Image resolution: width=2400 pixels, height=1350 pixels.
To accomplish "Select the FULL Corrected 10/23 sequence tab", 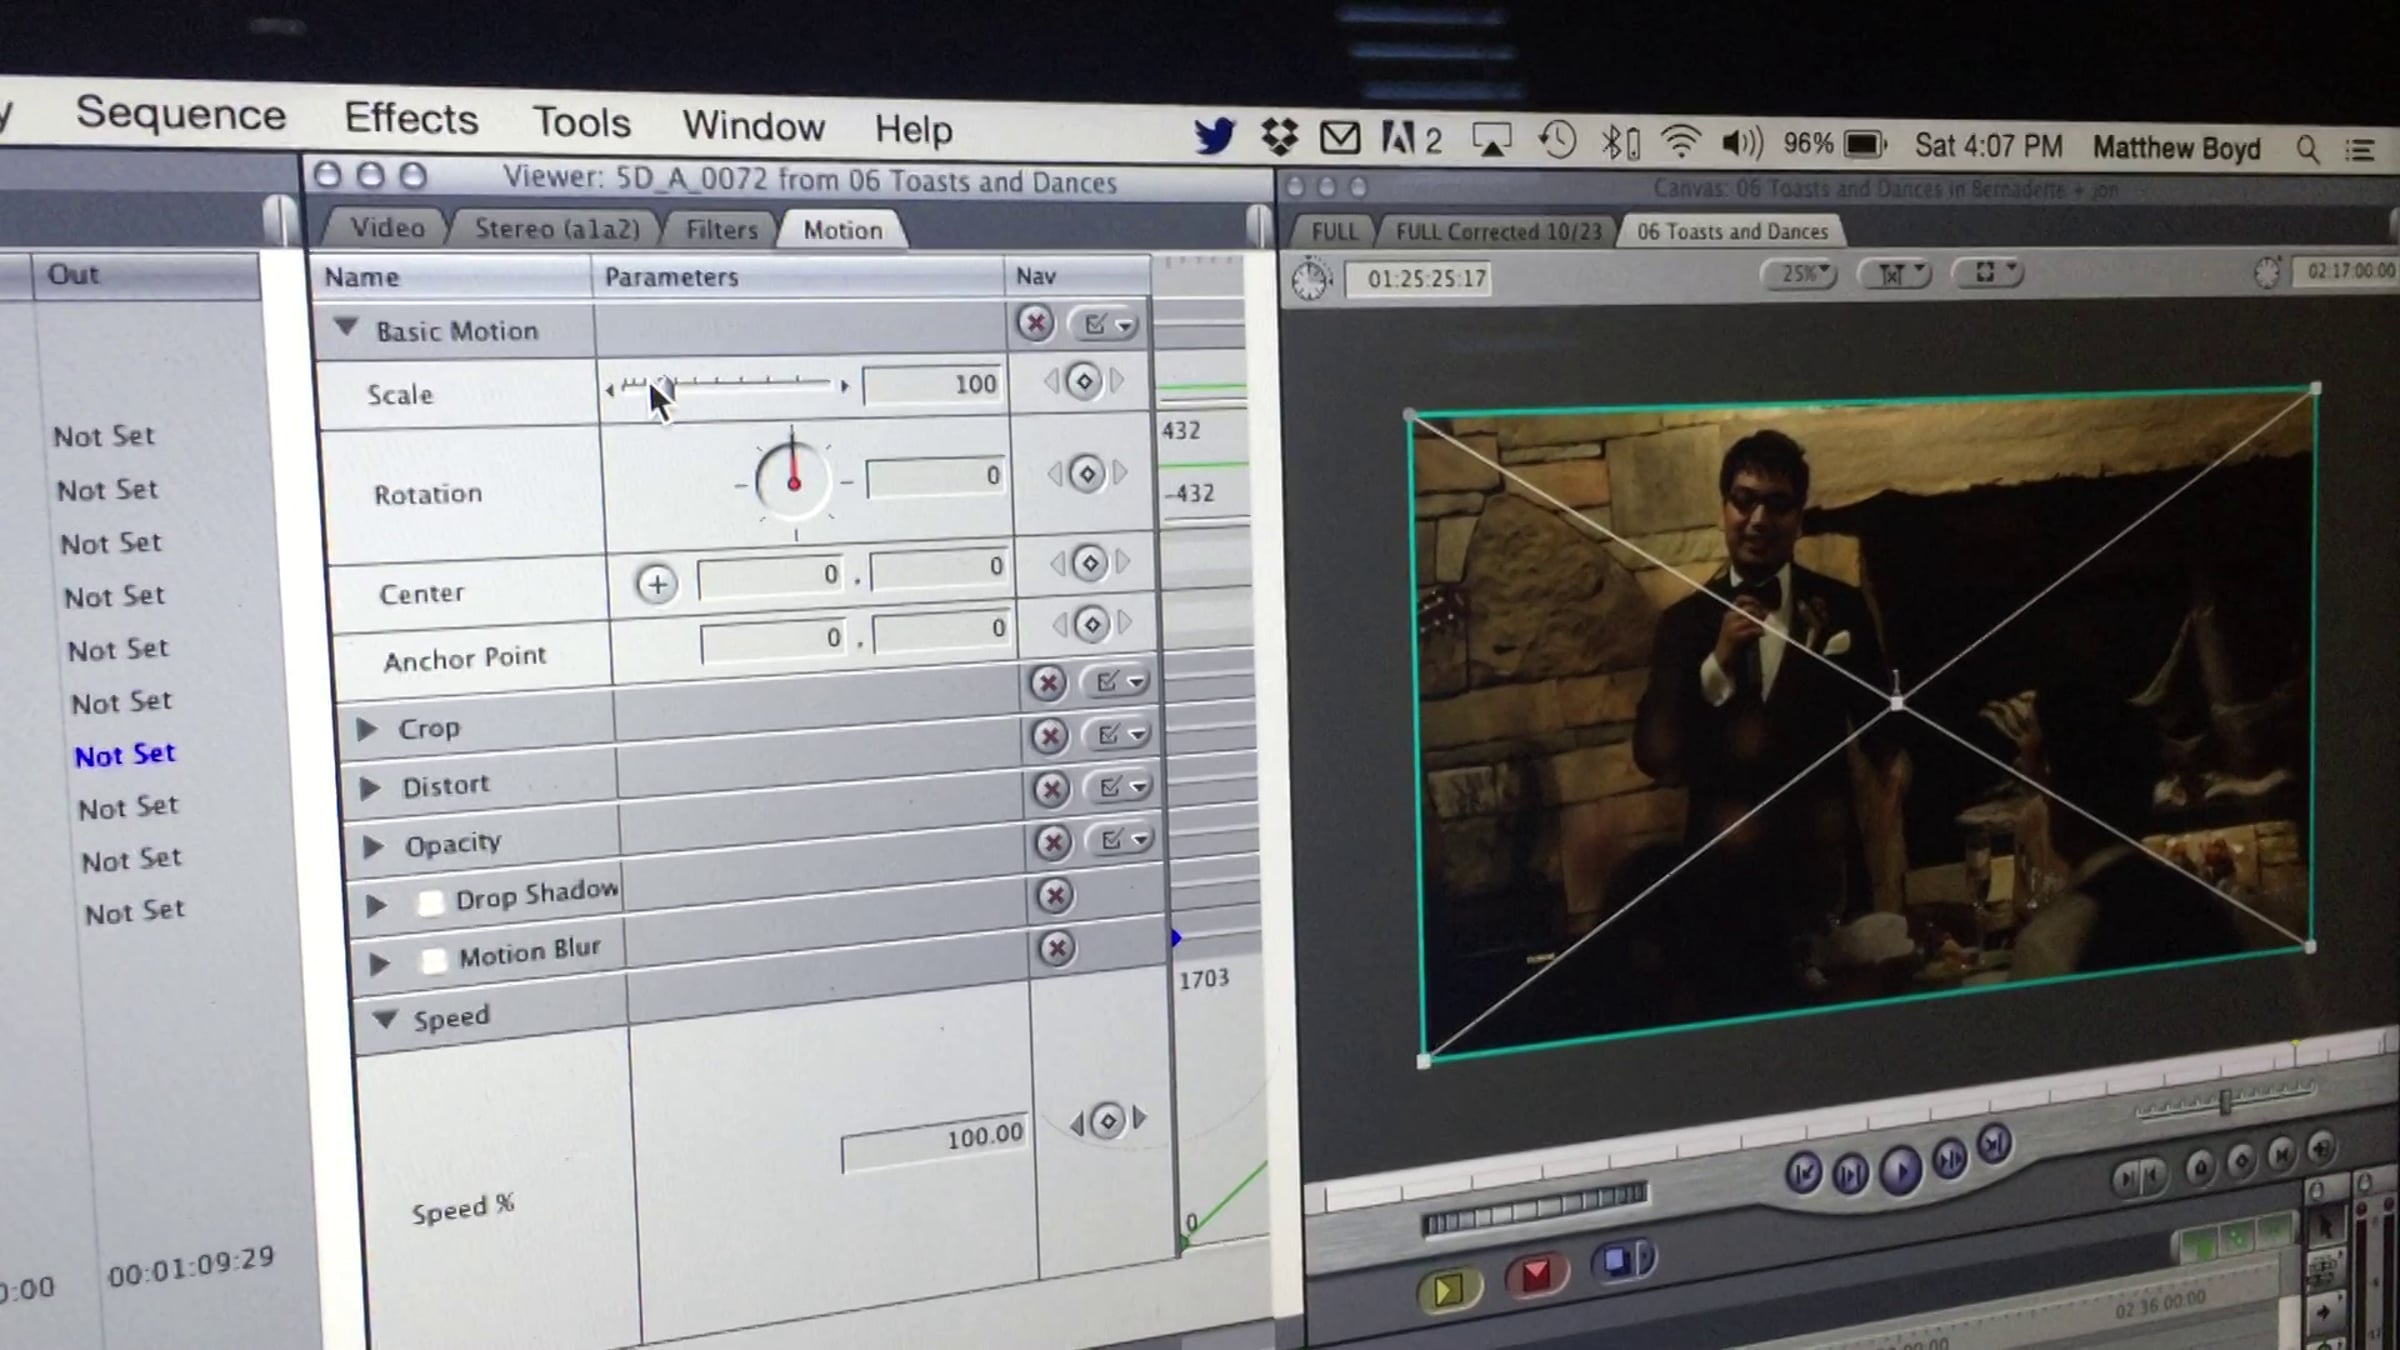I will point(1498,232).
